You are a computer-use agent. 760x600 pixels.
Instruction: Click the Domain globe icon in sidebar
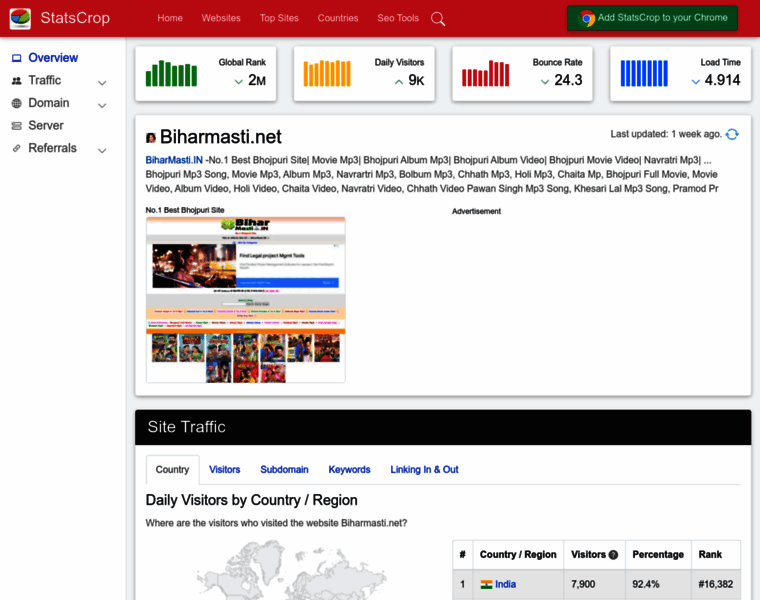coord(16,103)
